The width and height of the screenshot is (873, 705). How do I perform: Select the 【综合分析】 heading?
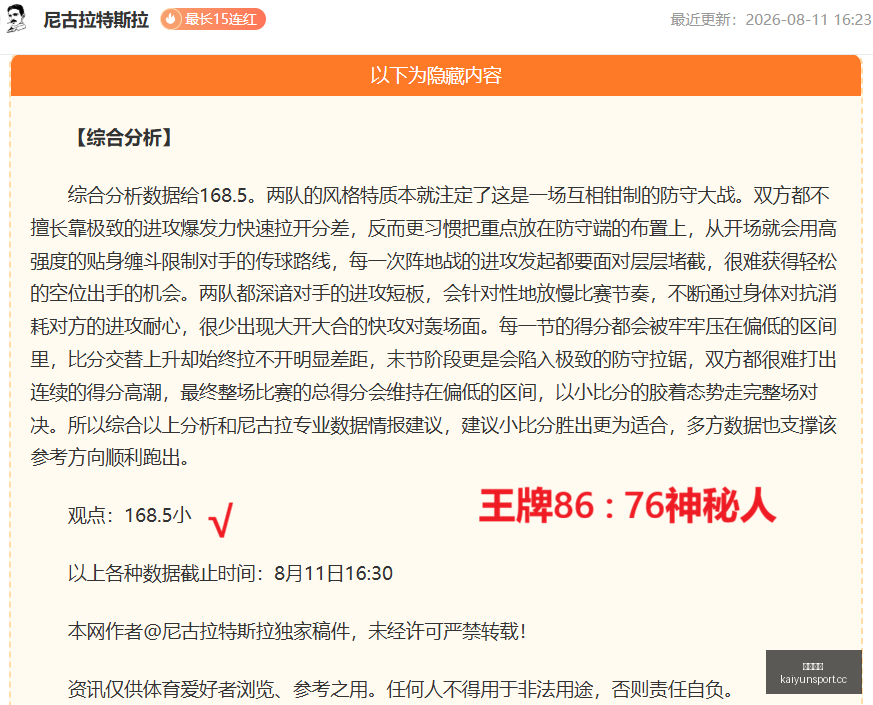pos(124,138)
